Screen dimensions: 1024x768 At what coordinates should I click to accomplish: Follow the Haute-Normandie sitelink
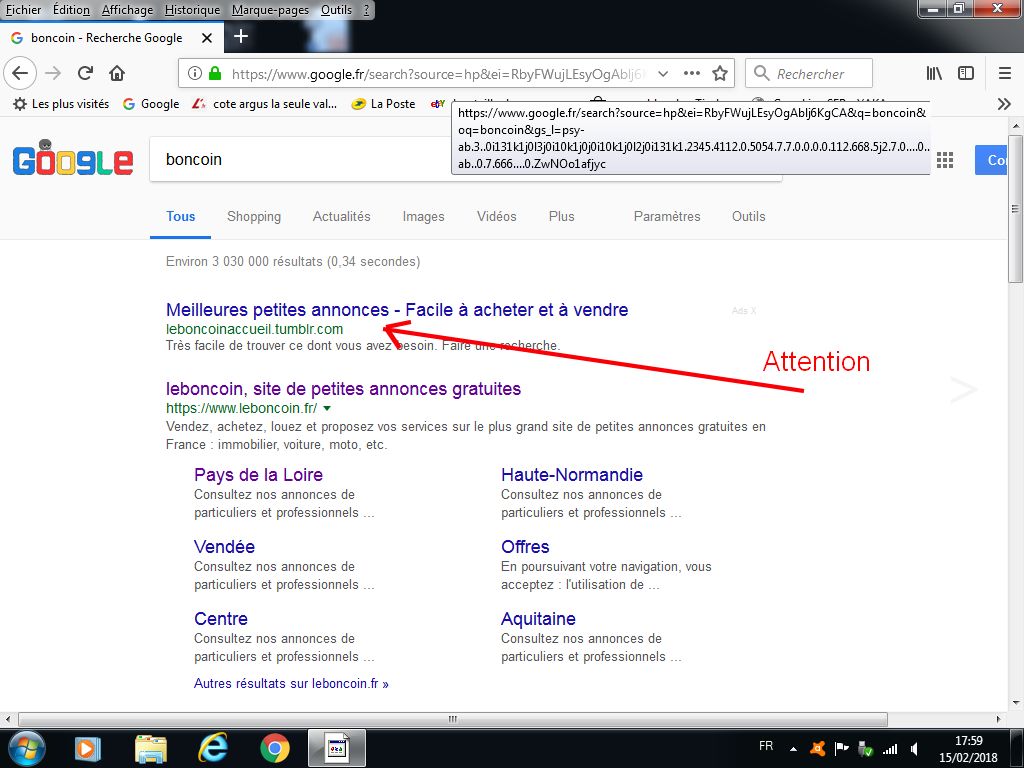click(572, 475)
